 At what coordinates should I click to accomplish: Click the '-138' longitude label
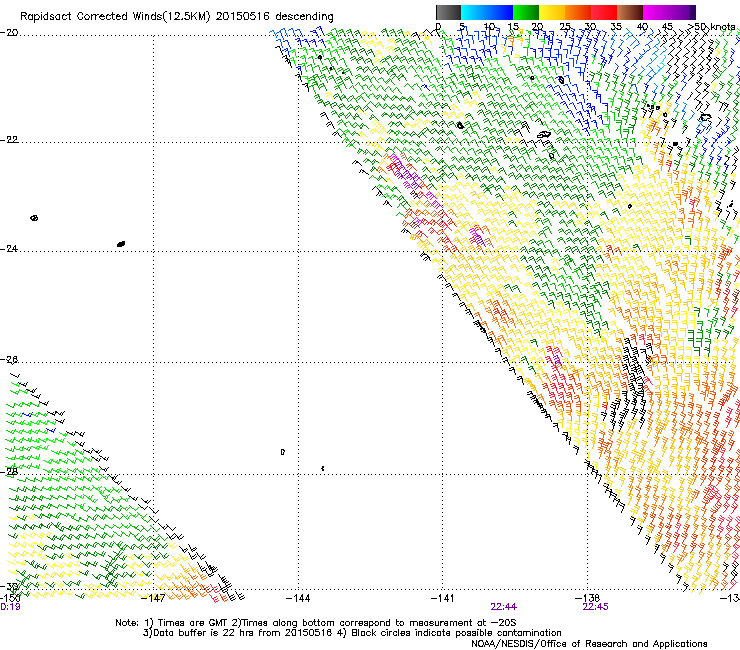(587, 598)
